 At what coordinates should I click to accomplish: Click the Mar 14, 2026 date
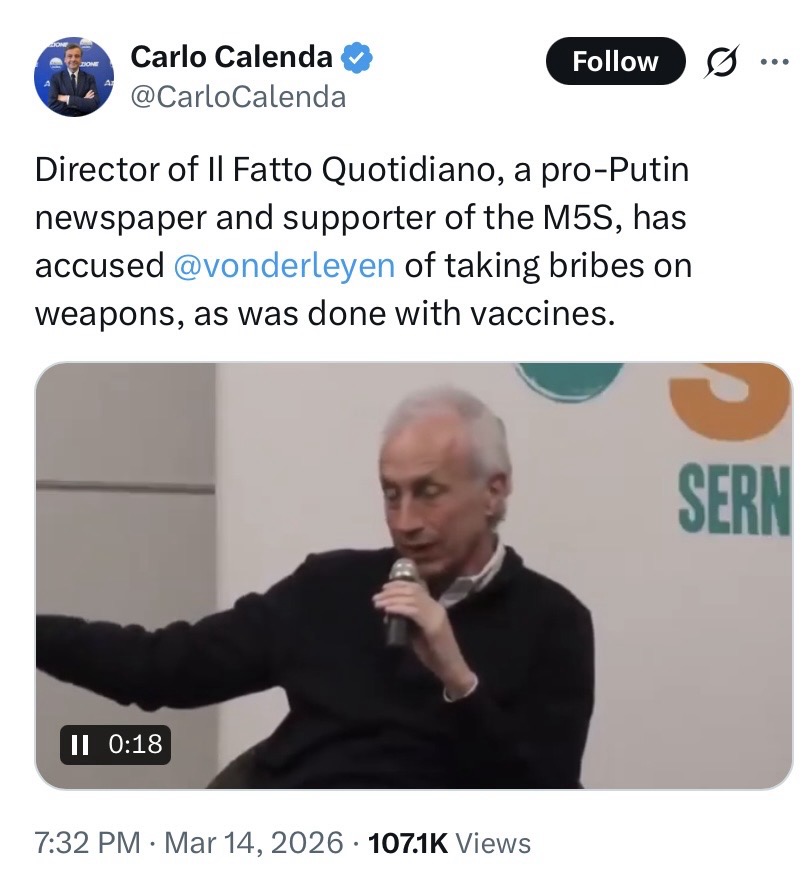pyautogui.click(x=254, y=843)
